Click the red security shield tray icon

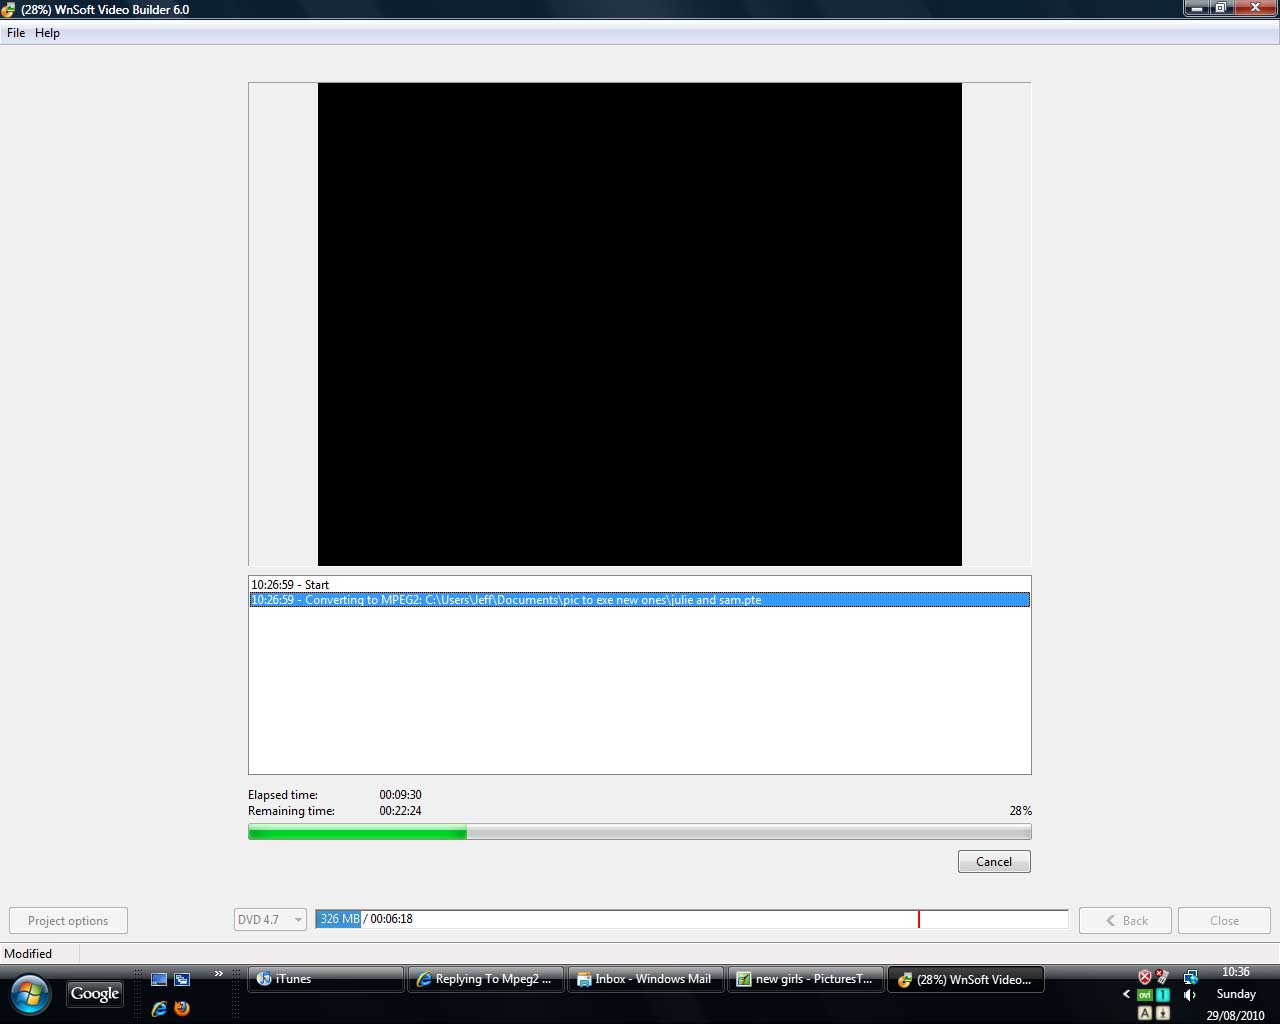(x=1145, y=977)
